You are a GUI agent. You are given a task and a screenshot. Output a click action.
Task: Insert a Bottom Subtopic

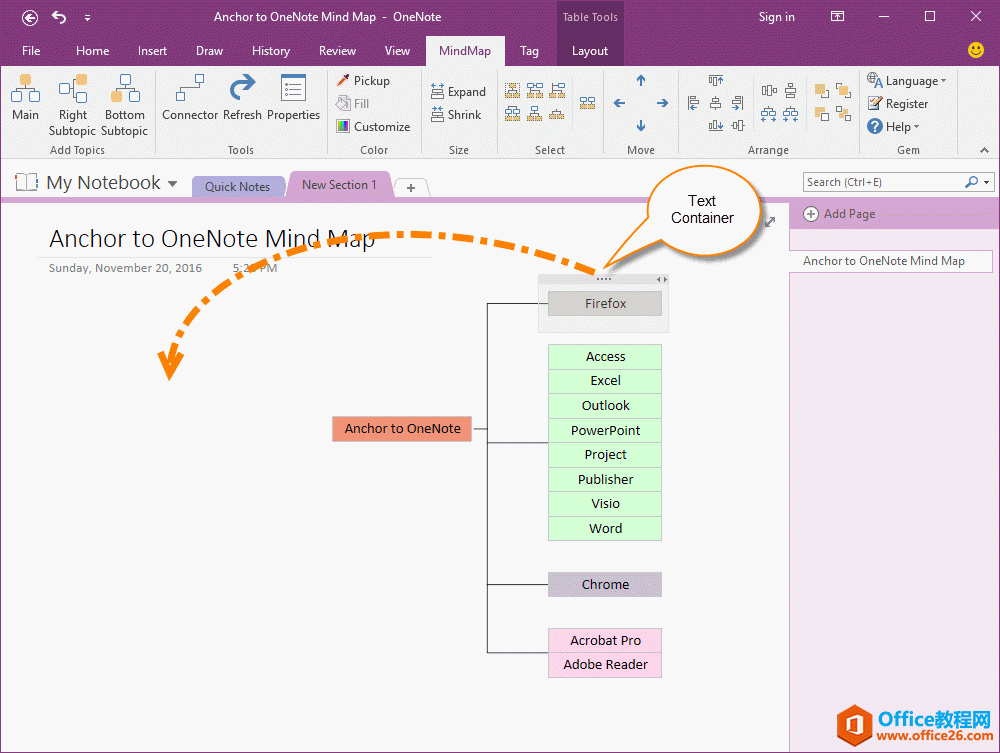(x=124, y=105)
